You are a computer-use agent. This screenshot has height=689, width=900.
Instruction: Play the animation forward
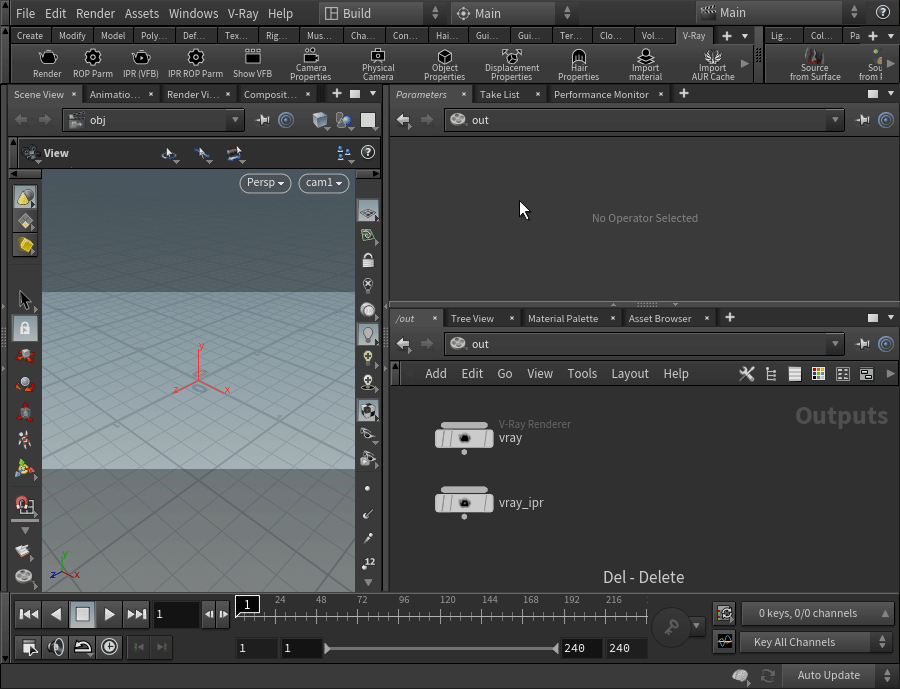109,614
